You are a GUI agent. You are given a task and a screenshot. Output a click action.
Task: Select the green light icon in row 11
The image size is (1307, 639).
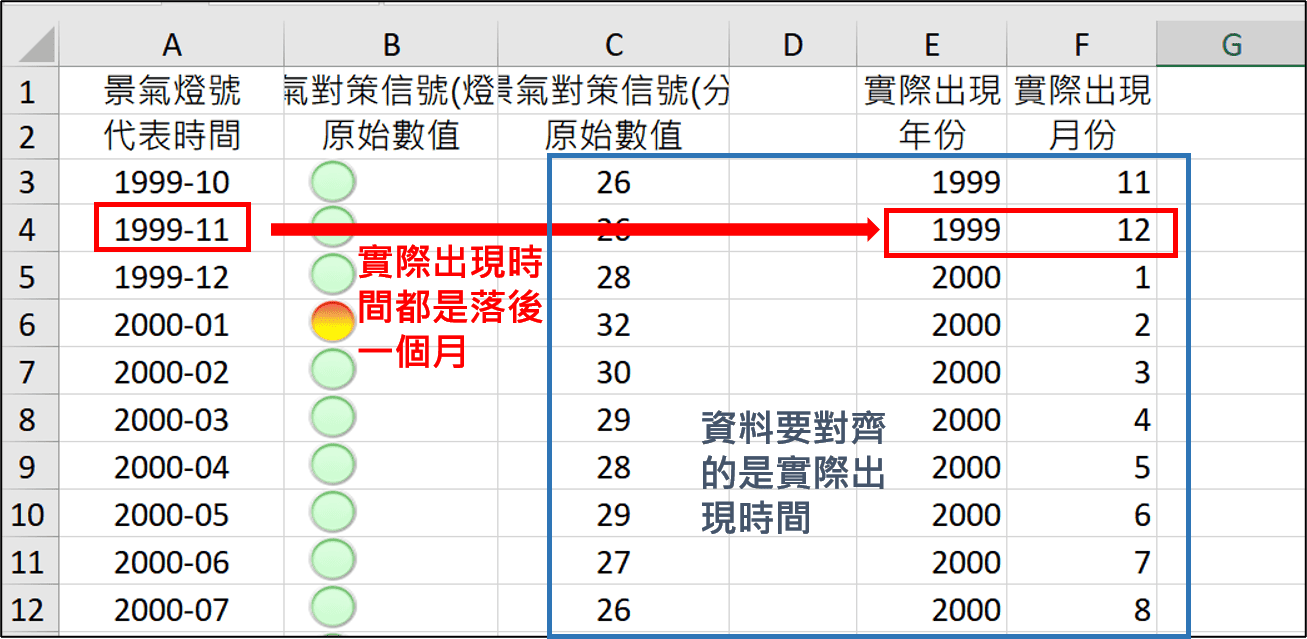(x=333, y=562)
